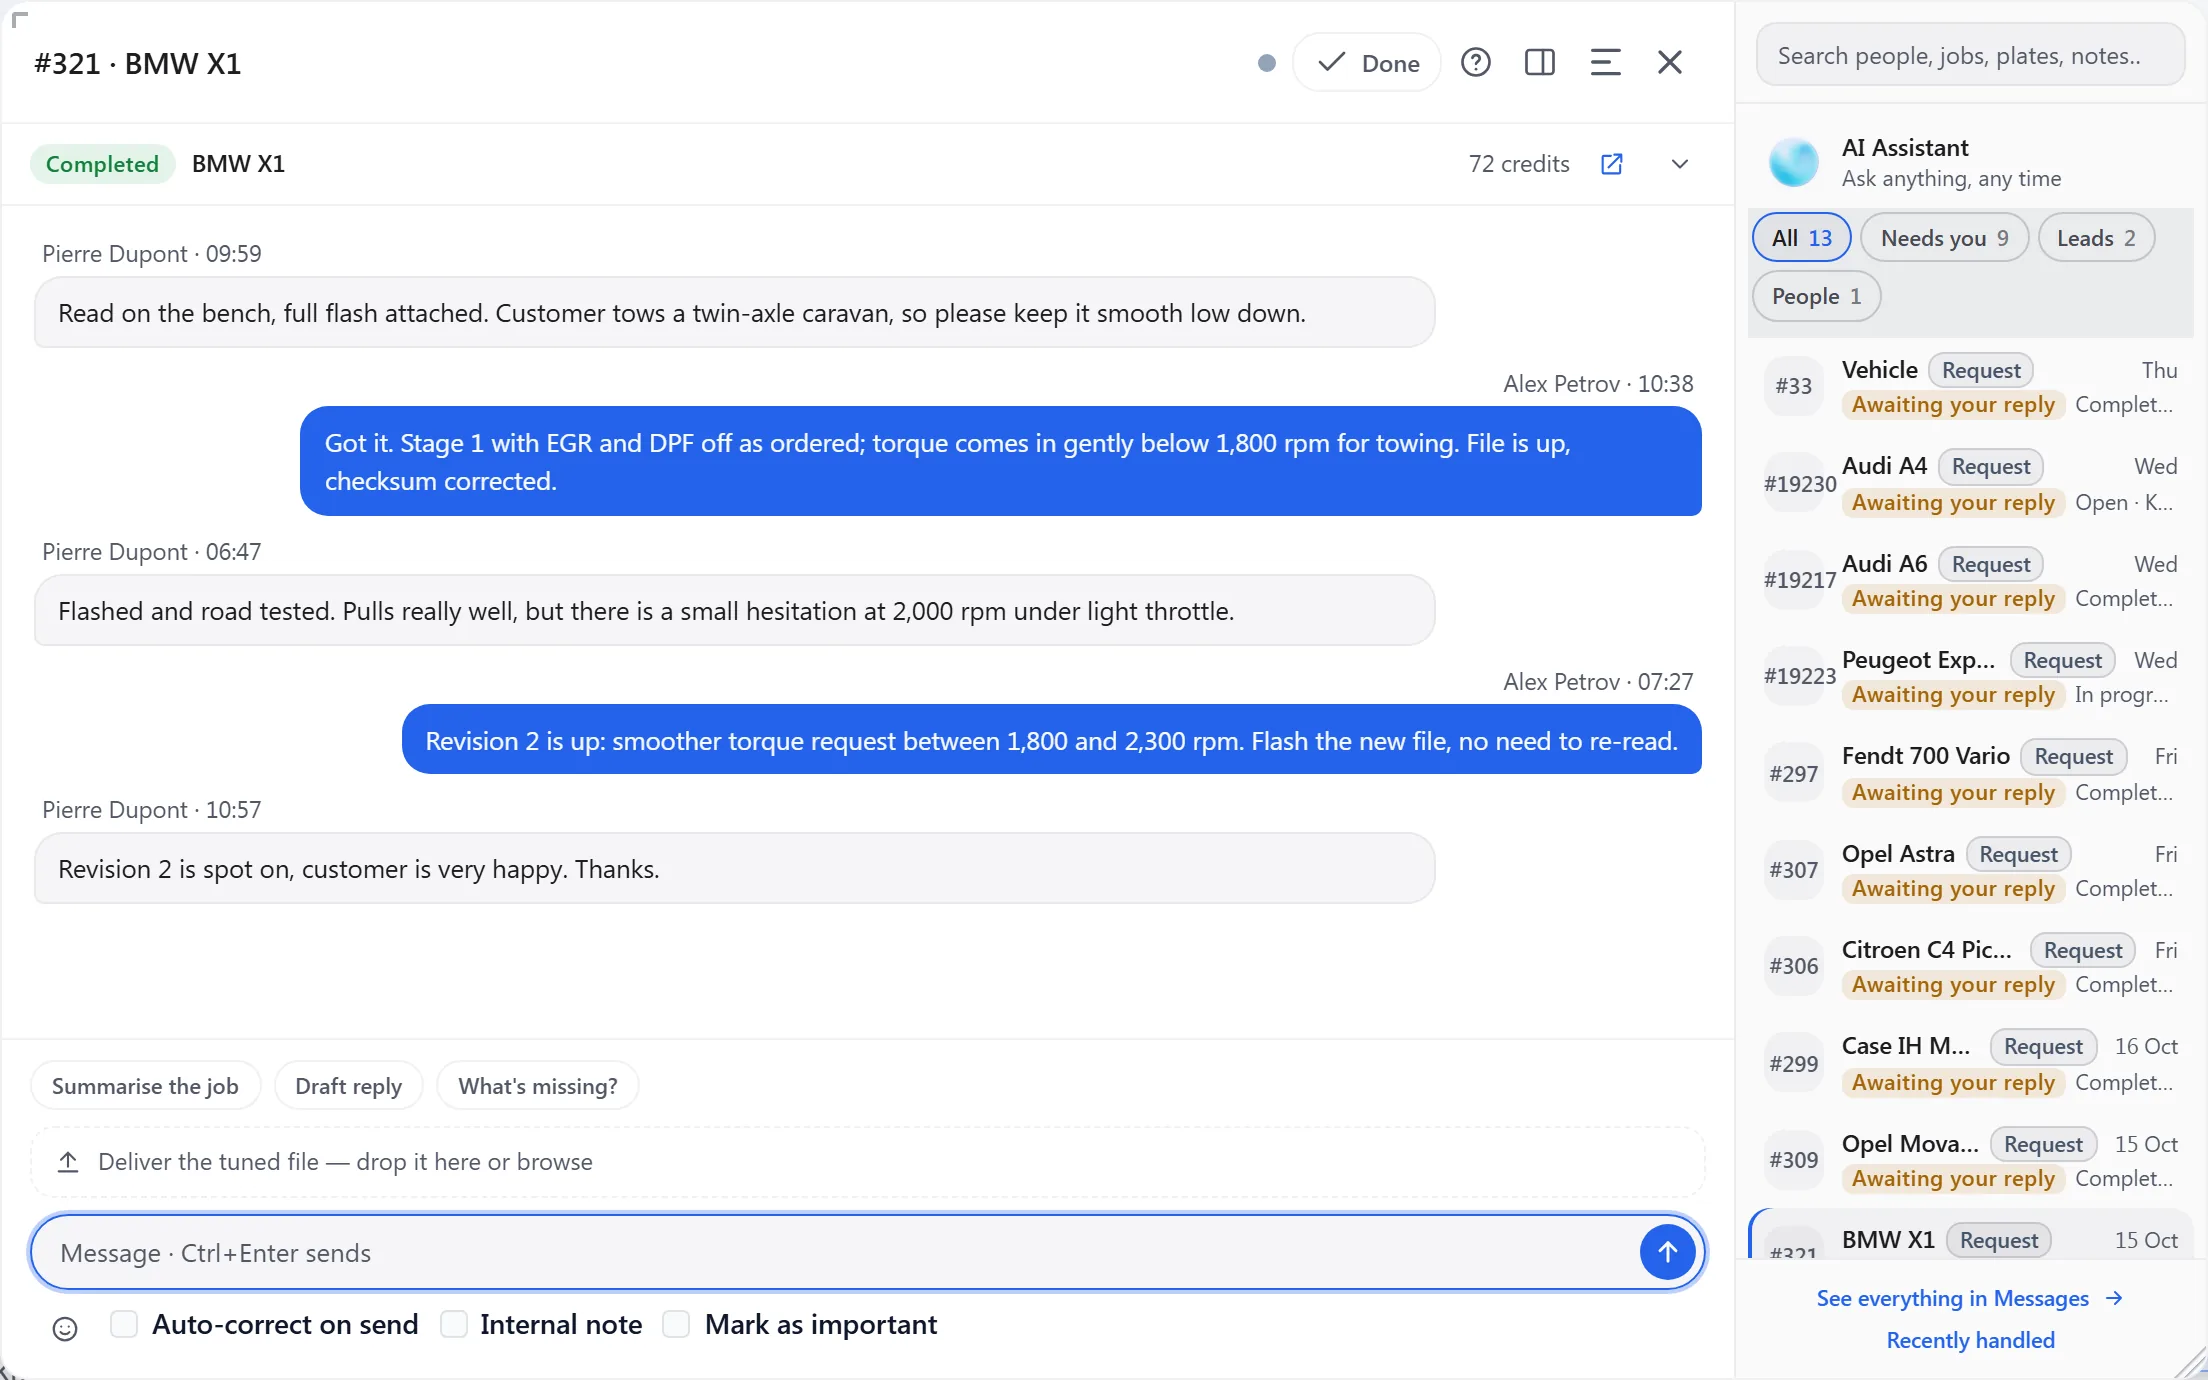Click Summarise the job suggestion
This screenshot has height=1380, width=2208.
(x=145, y=1086)
